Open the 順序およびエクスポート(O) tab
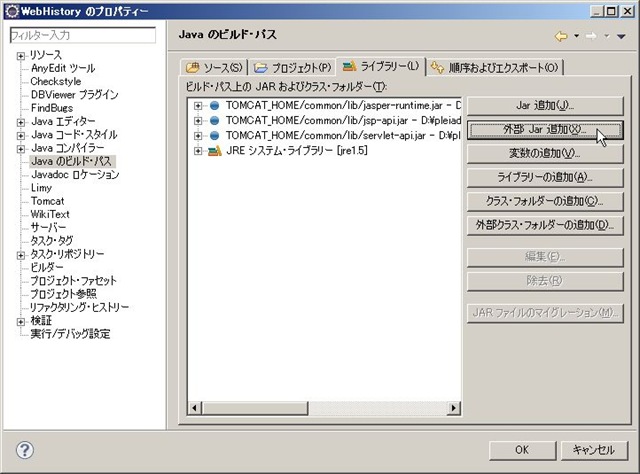 pos(495,67)
